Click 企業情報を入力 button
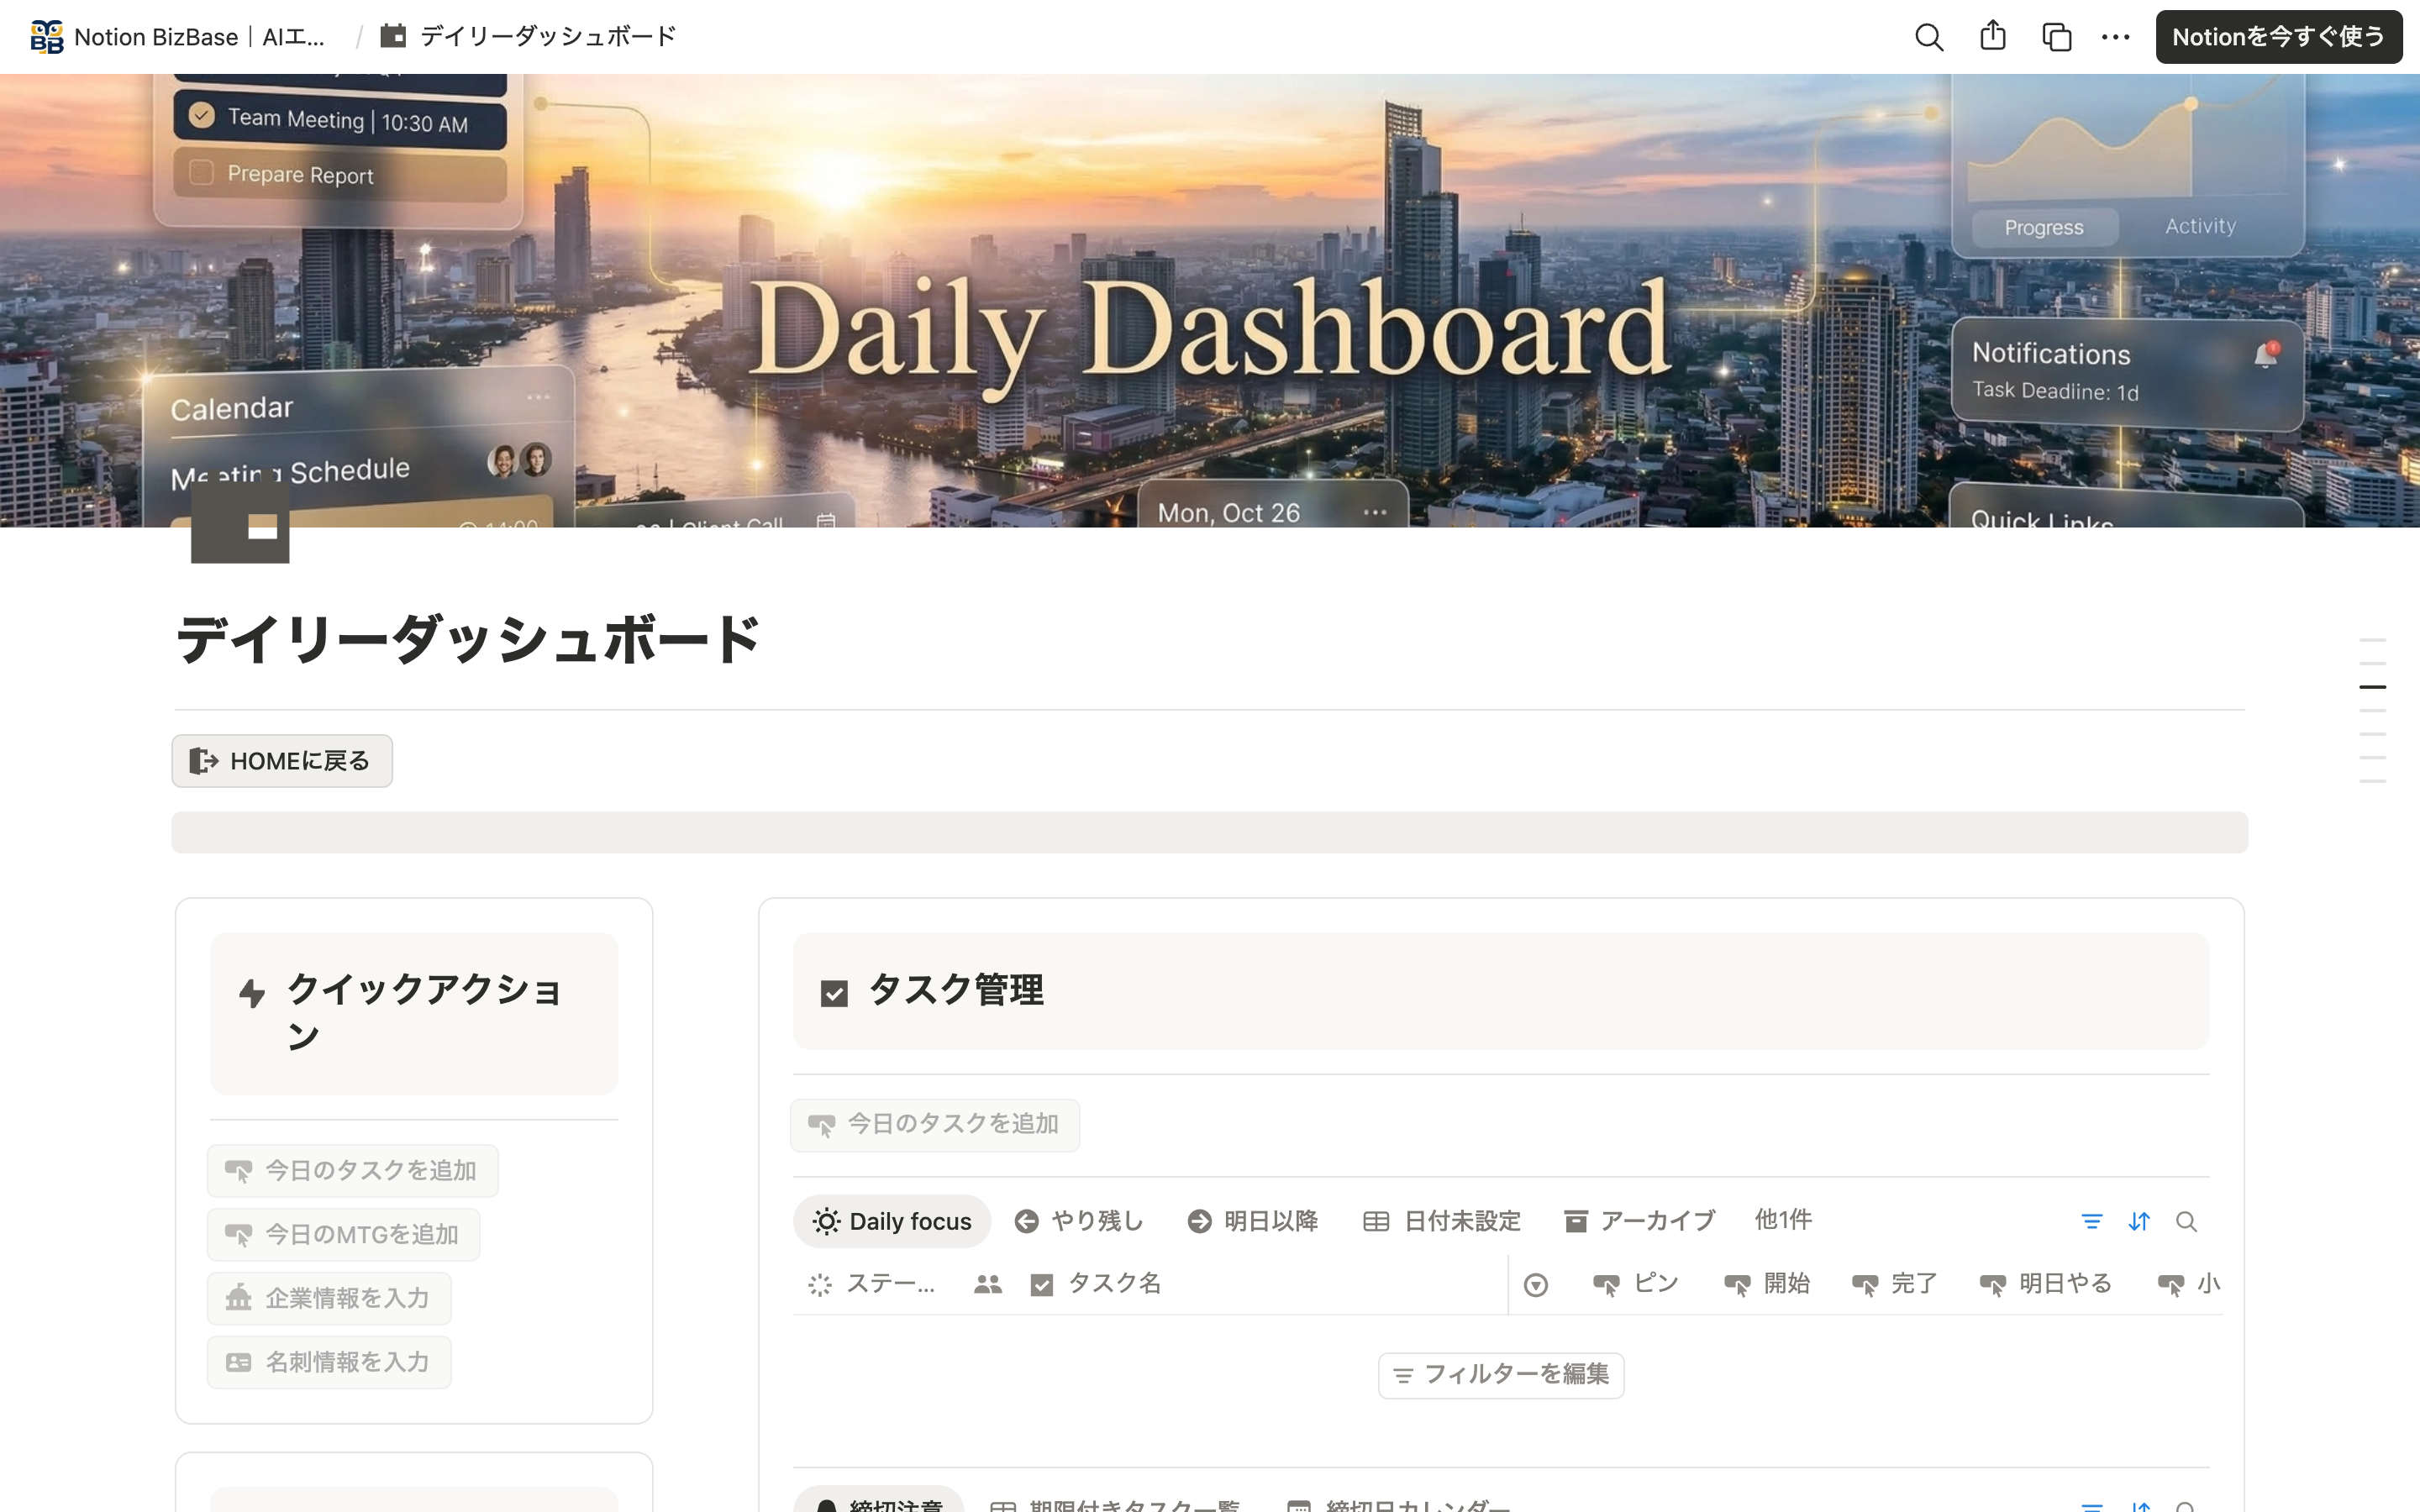 tap(329, 1298)
